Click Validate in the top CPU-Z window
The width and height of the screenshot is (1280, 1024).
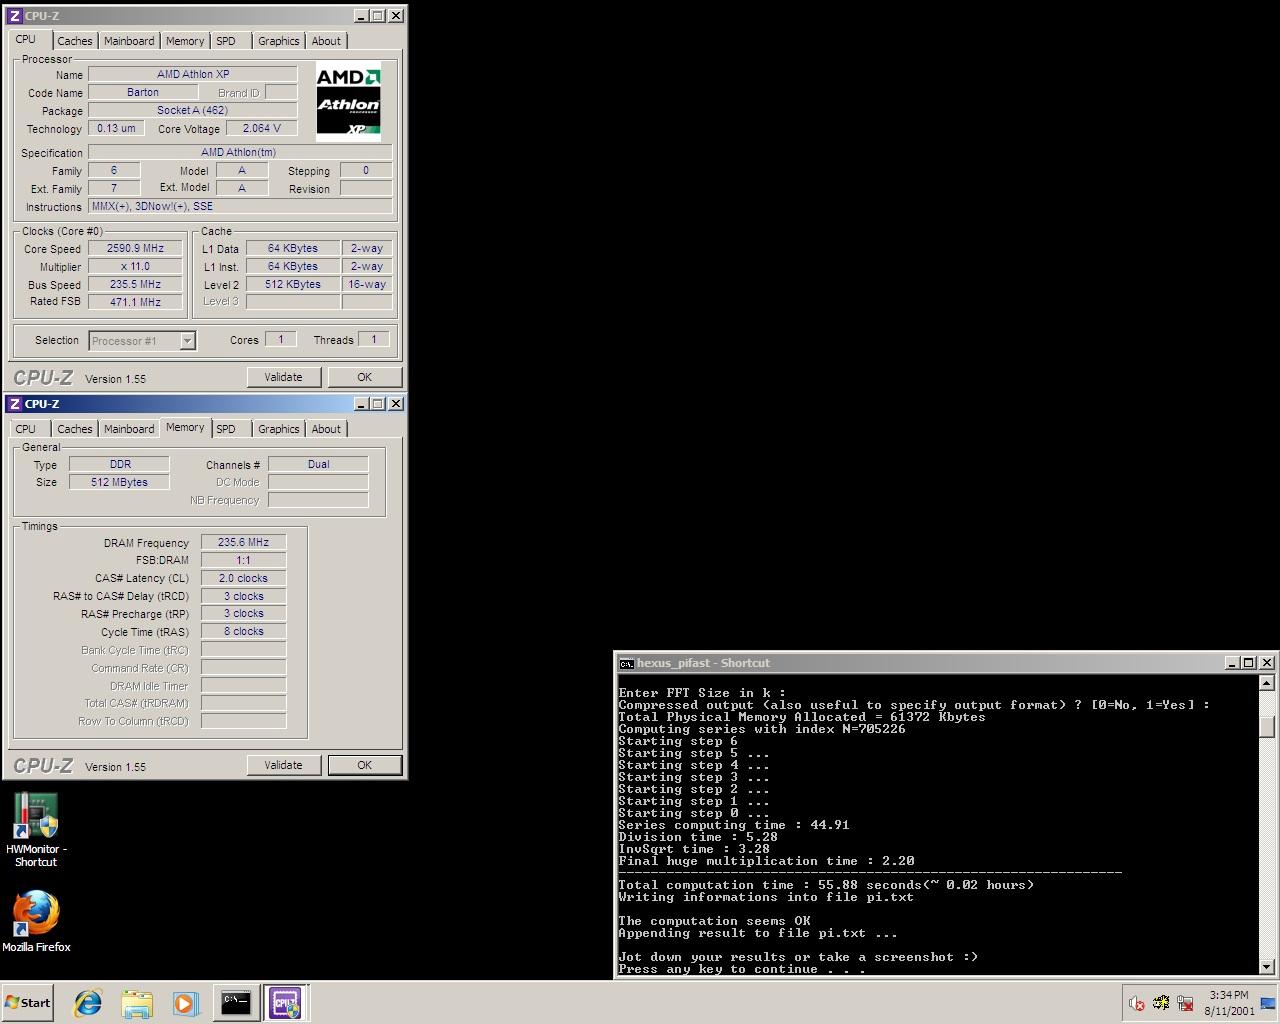coord(283,377)
